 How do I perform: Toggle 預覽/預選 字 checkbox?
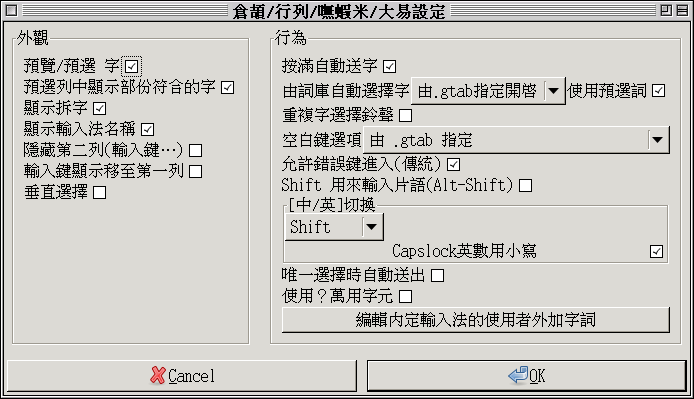[x=131, y=66]
